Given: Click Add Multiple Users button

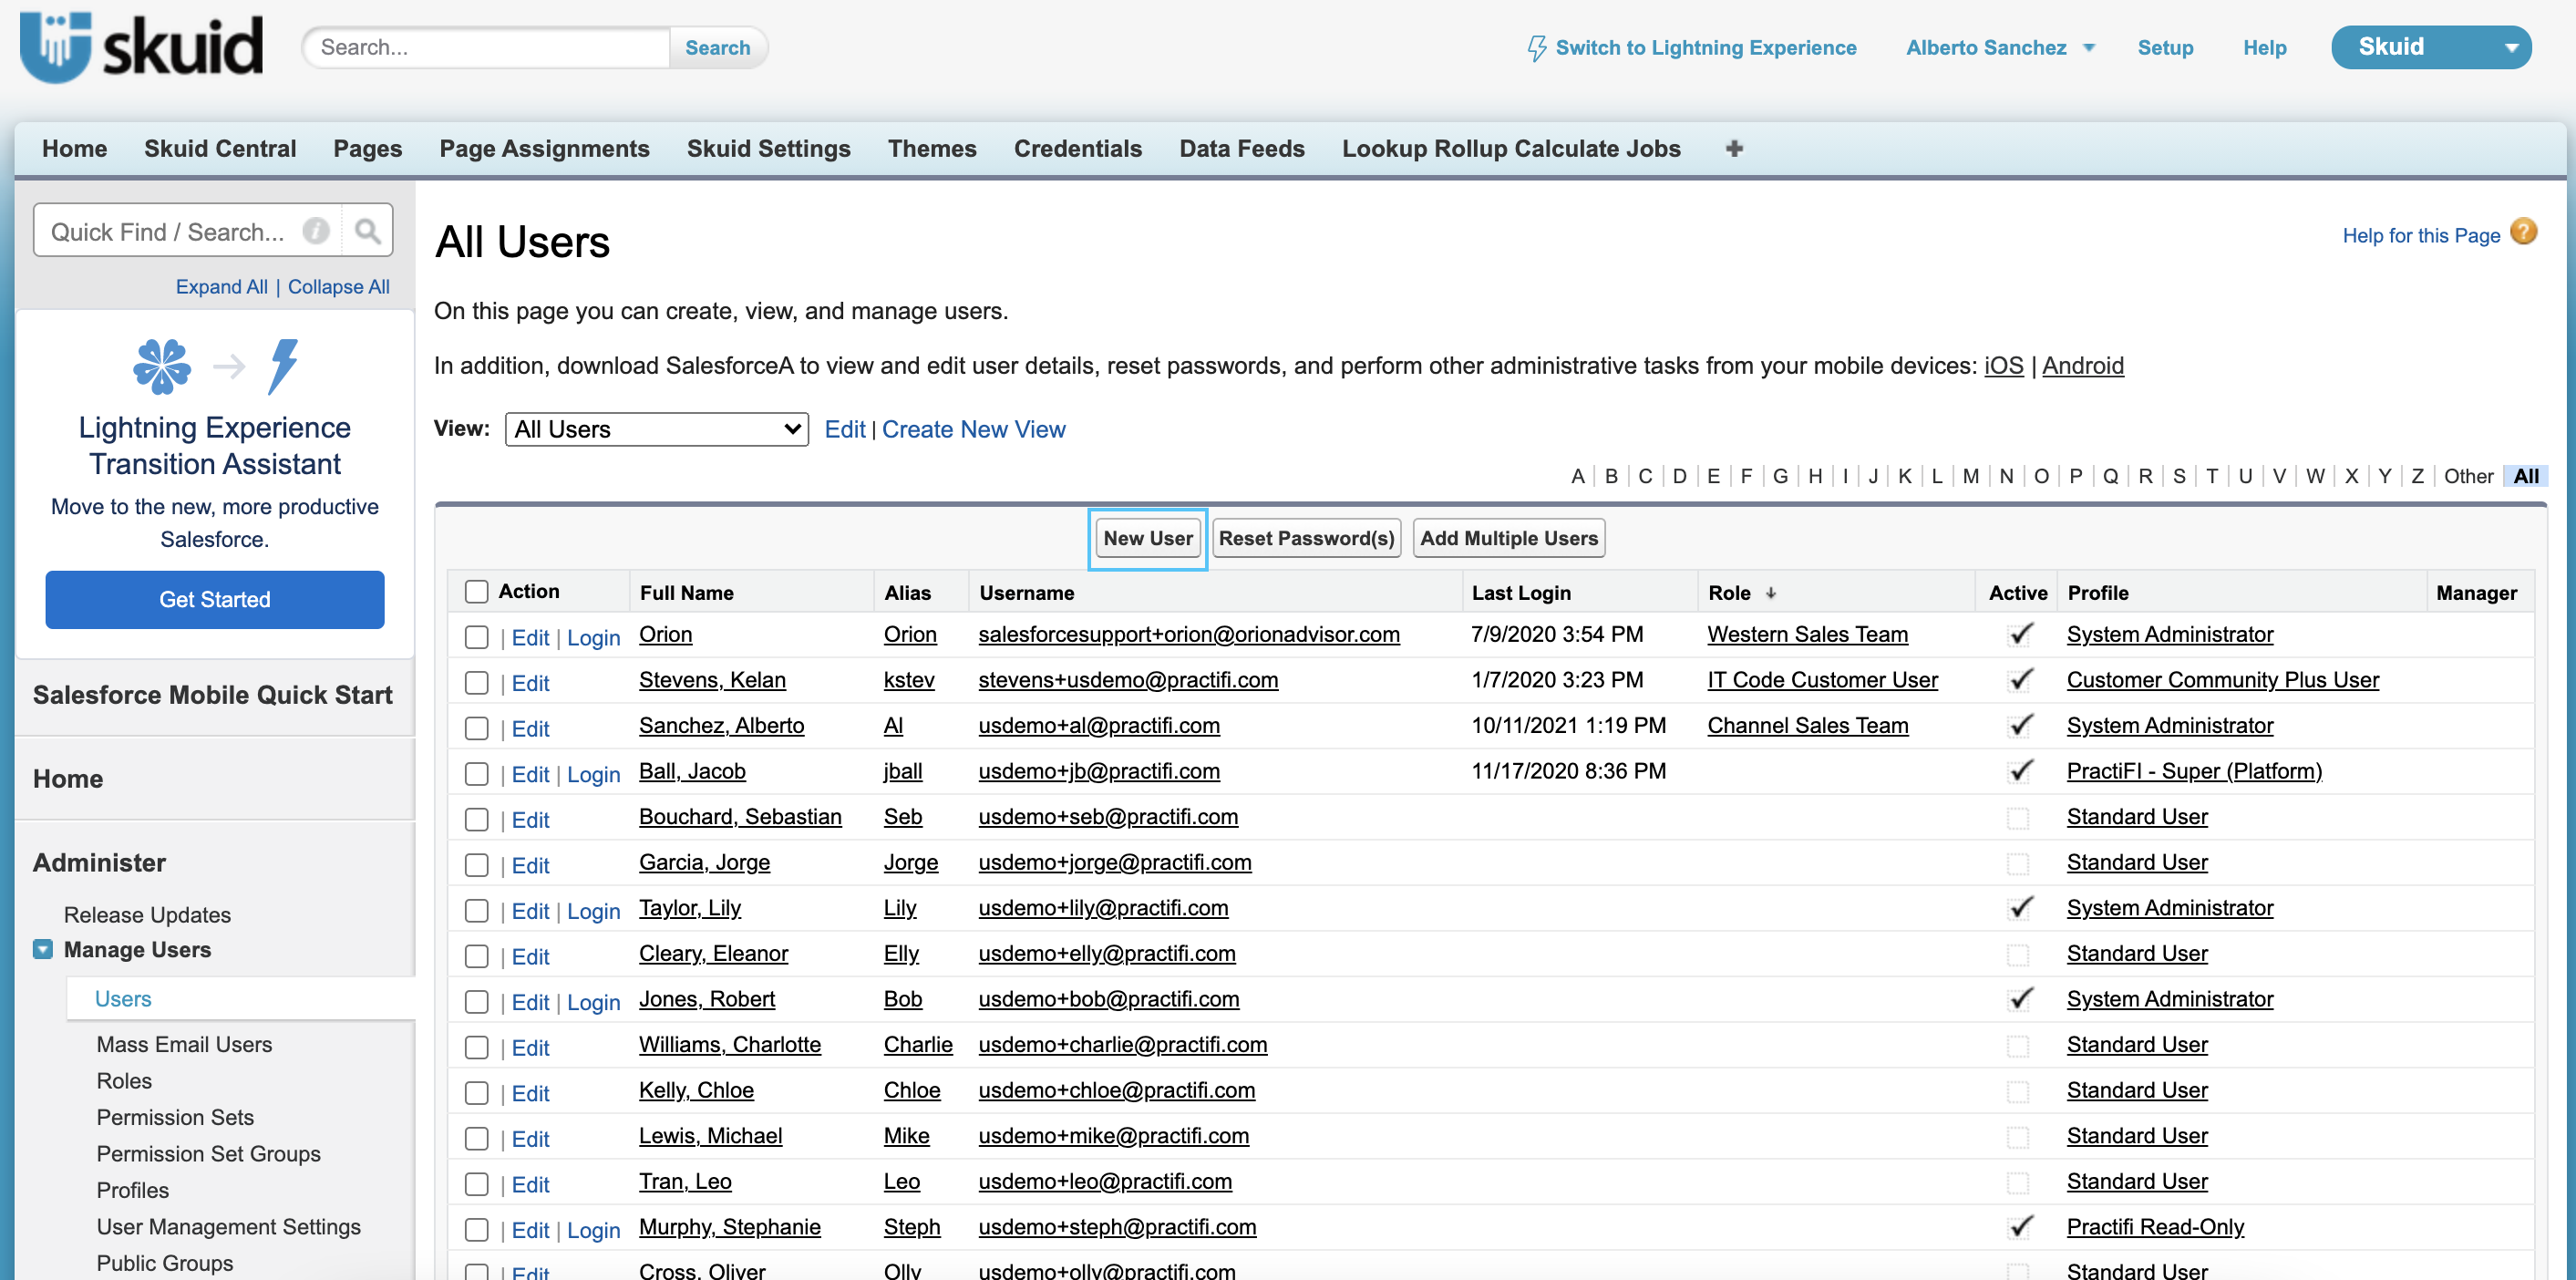Looking at the screenshot, I should coord(1508,538).
